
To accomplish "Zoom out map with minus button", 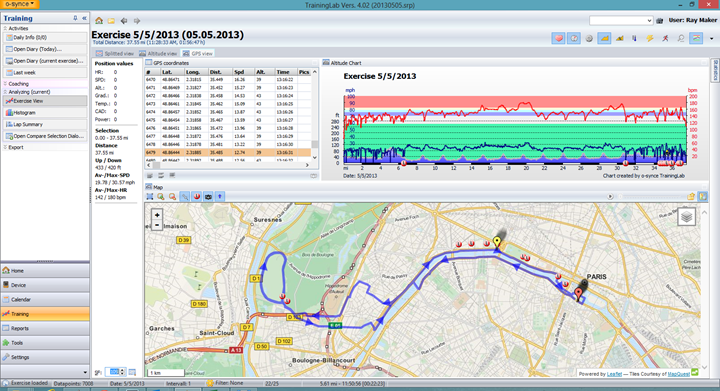I will (157, 225).
